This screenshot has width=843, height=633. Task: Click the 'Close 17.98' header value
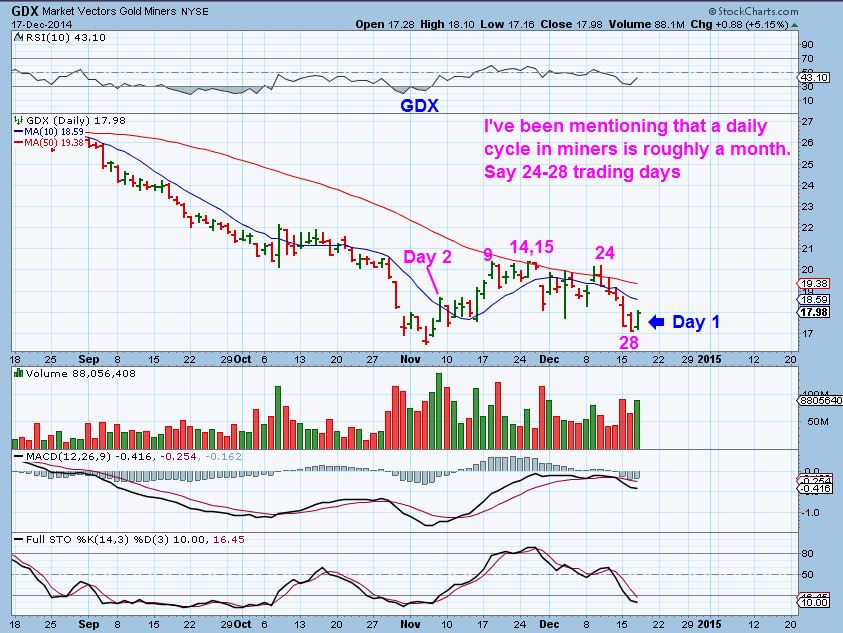[571, 24]
